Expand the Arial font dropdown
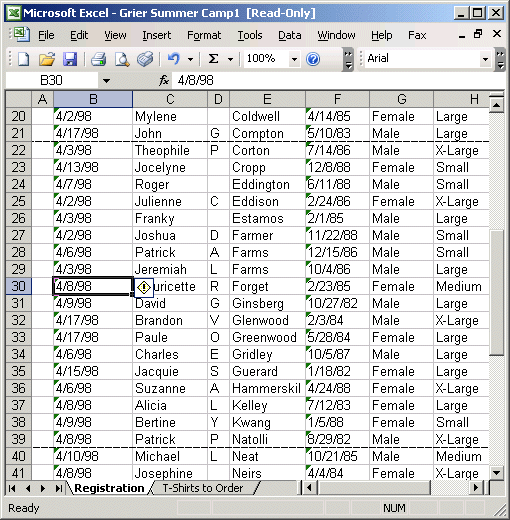Image resolution: width=510 pixels, height=520 pixels. [485, 59]
